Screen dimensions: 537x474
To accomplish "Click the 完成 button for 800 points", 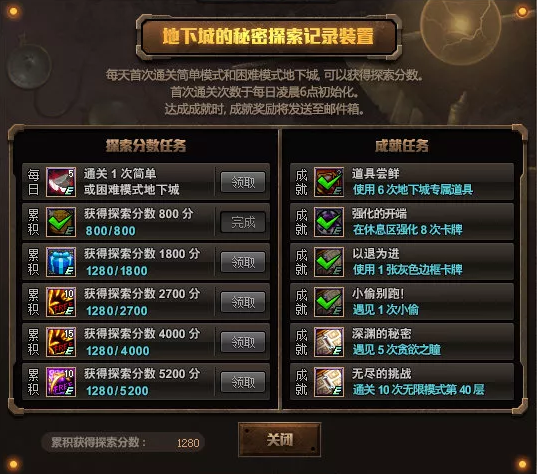I will [243, 222].
